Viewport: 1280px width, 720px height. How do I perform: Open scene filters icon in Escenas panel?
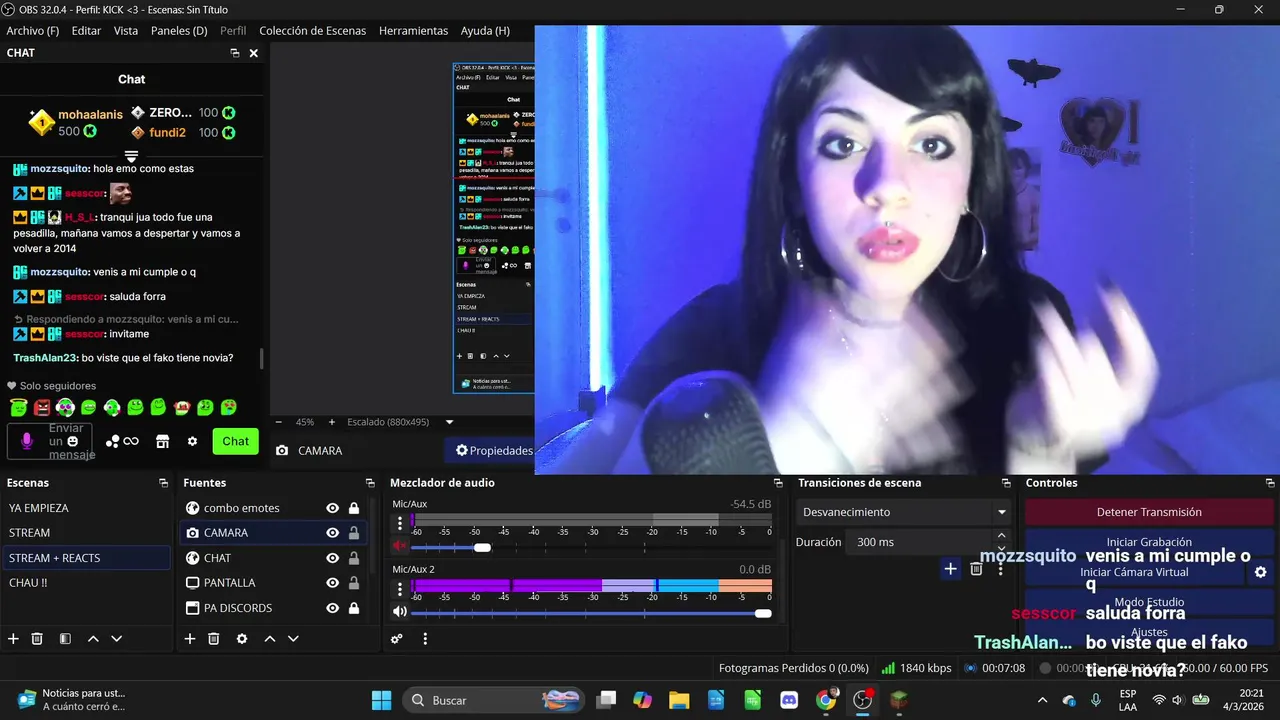(65, 639)
